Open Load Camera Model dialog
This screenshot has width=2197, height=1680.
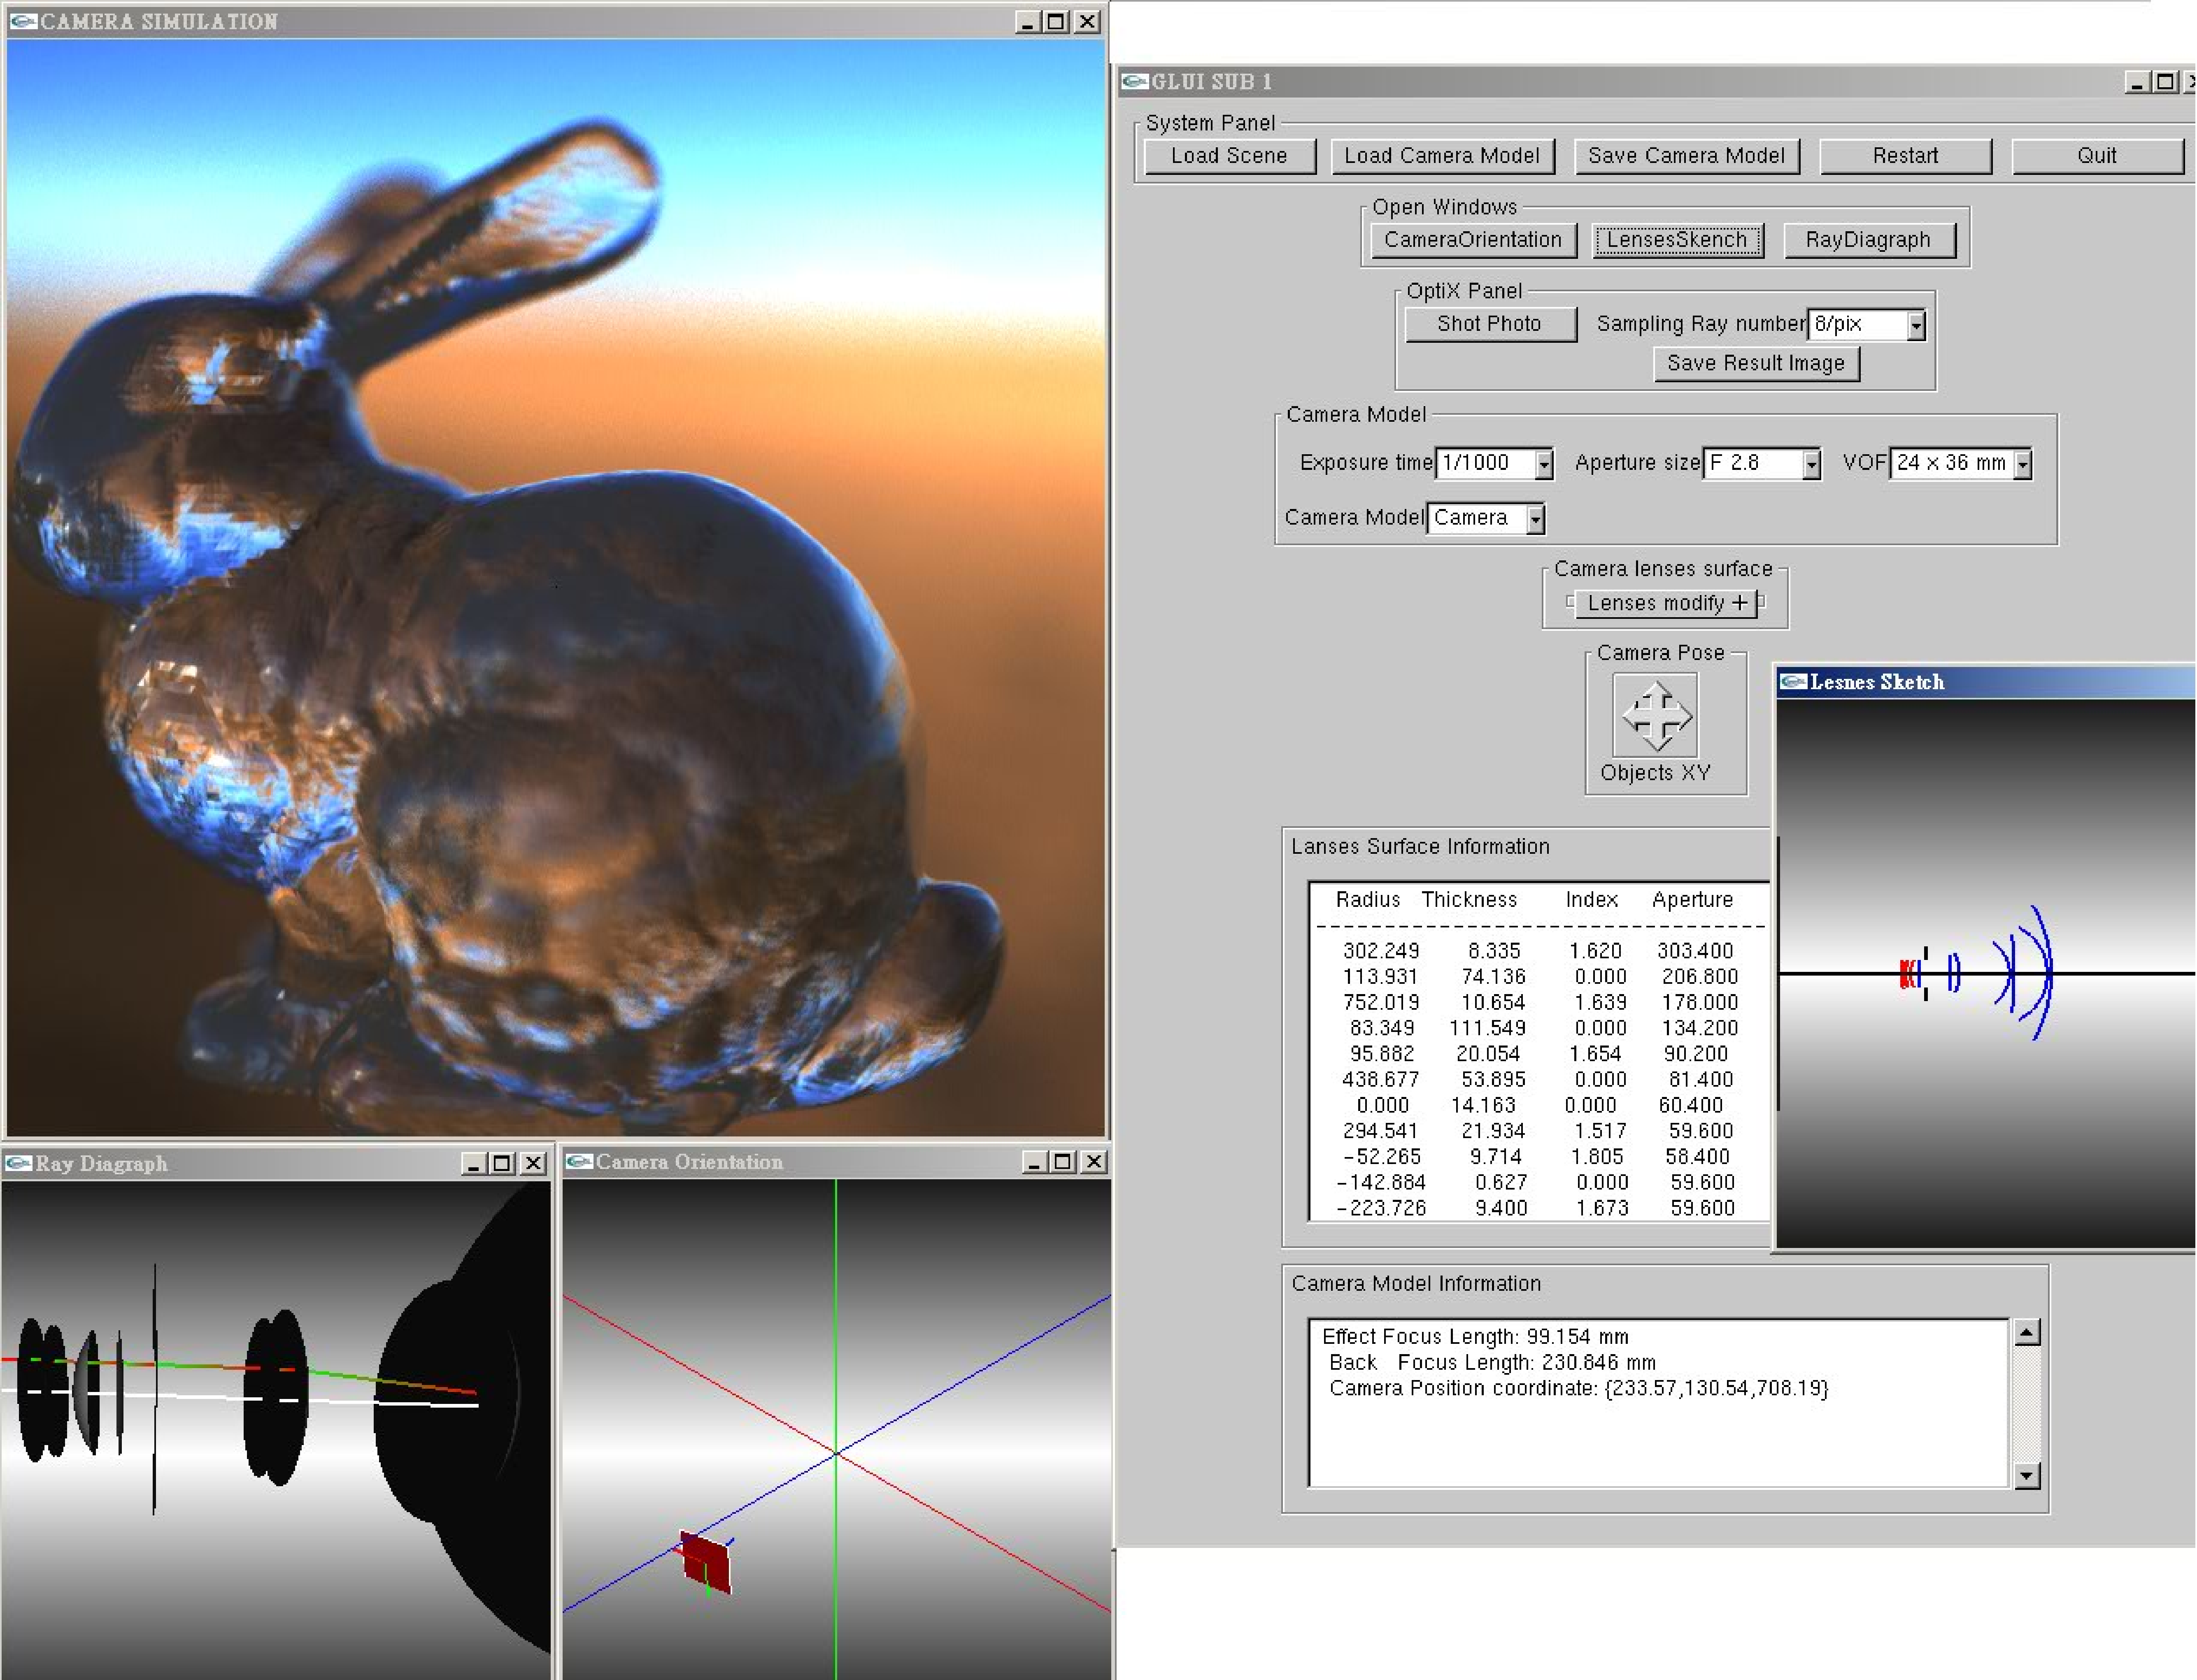tap(1442, 156)
